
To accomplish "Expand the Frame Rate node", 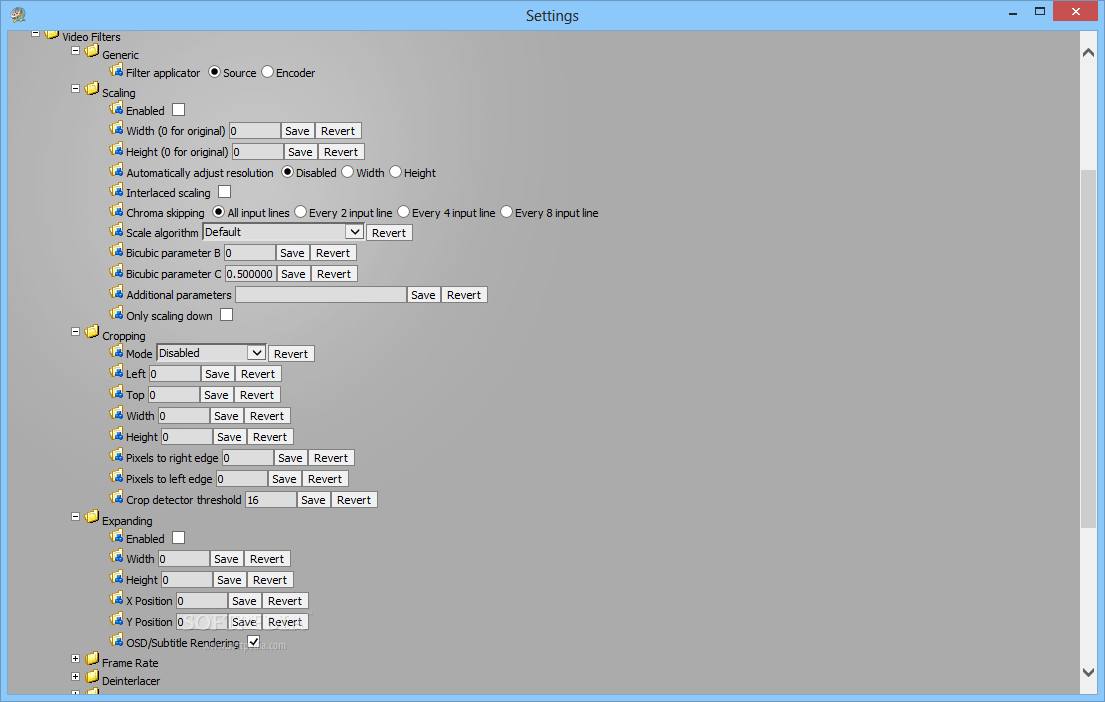I will click(75, 659).
